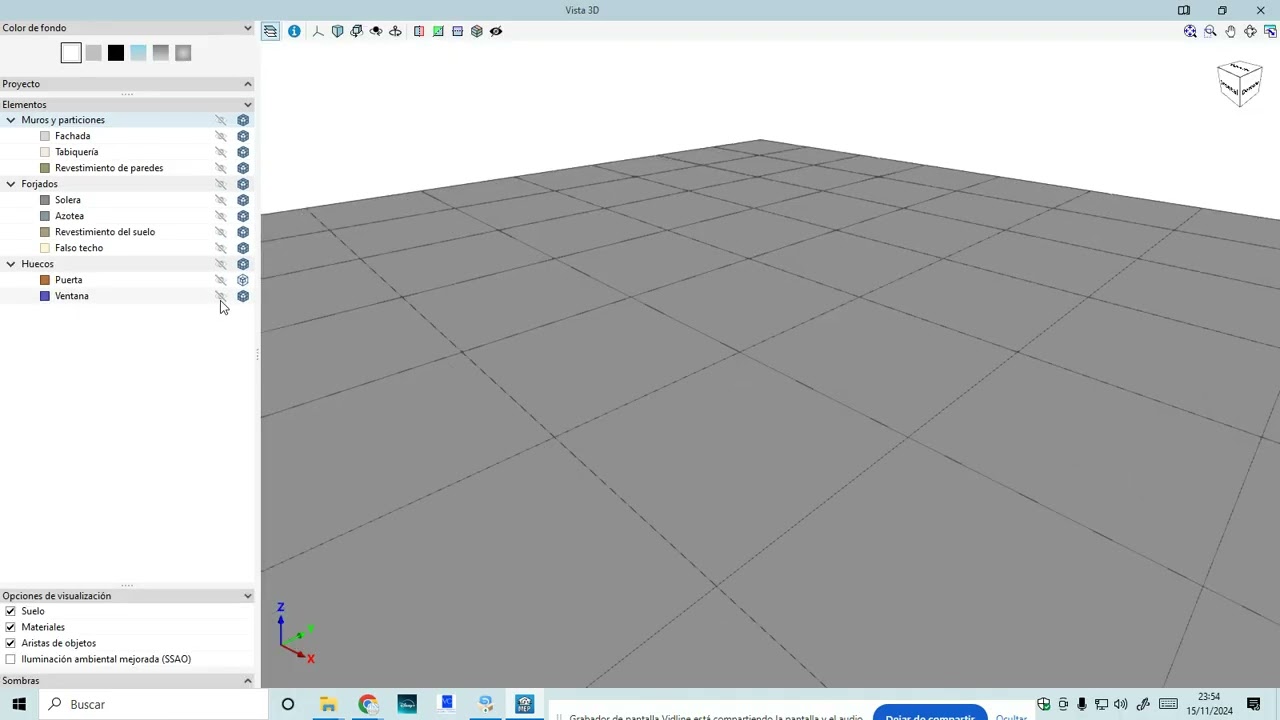Viewport: 1280px width, 720px height.
Task: Select the four-arrow orbit tool icon
Action: pyautogui.click(x=1250, y=31)
